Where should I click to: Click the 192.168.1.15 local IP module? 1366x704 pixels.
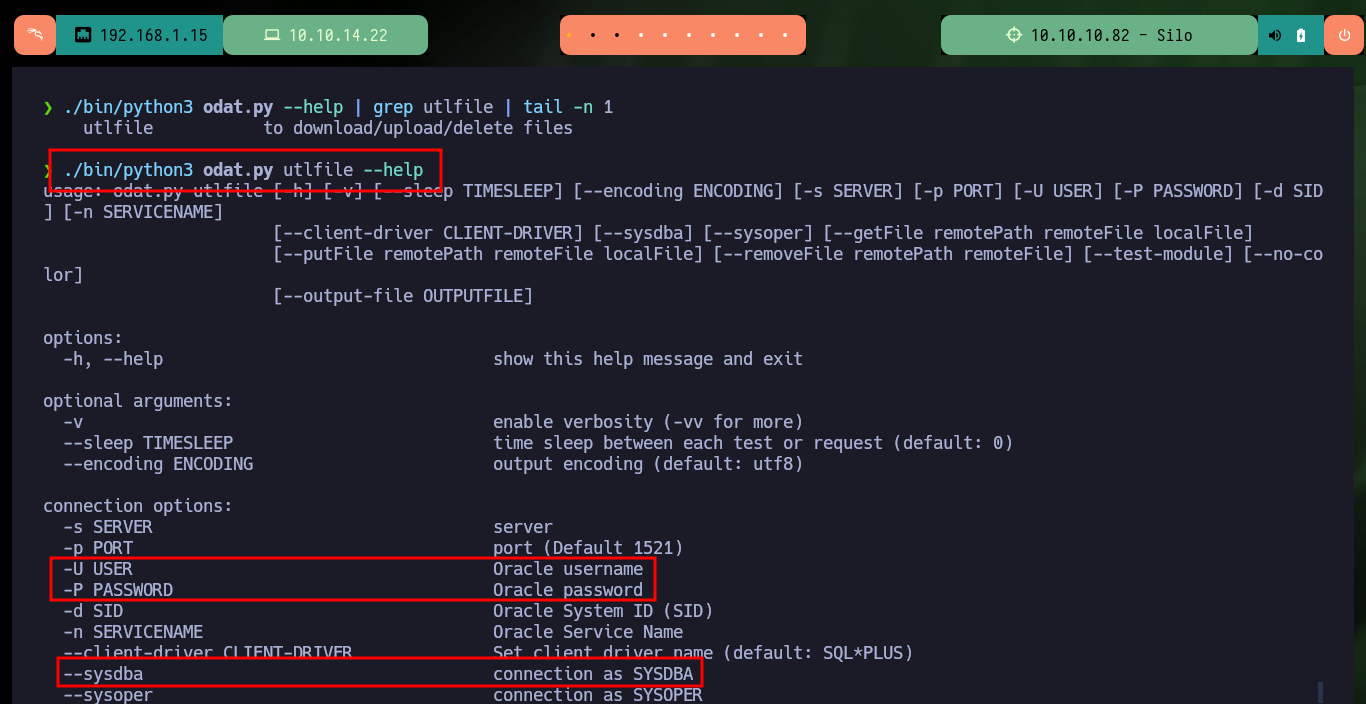click(x=140, y=35)
